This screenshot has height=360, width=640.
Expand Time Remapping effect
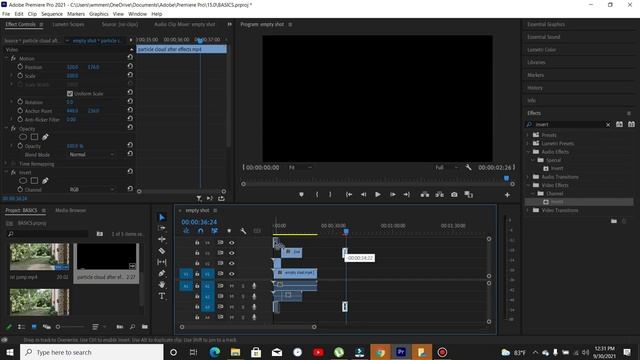click(7, 164)
